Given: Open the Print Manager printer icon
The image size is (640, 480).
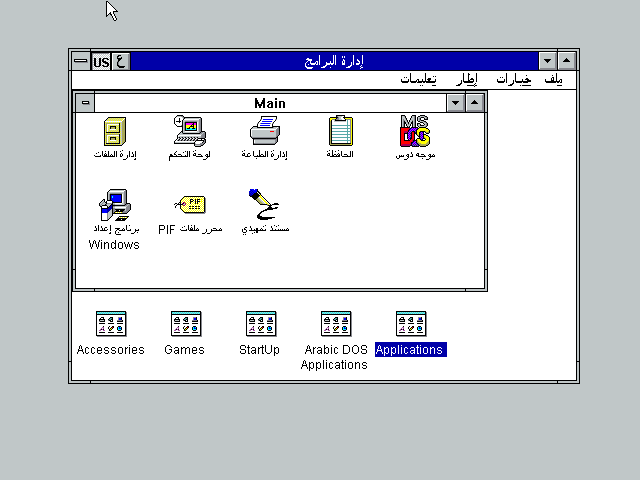Looking at the screenshot, I should coord(265,131).
